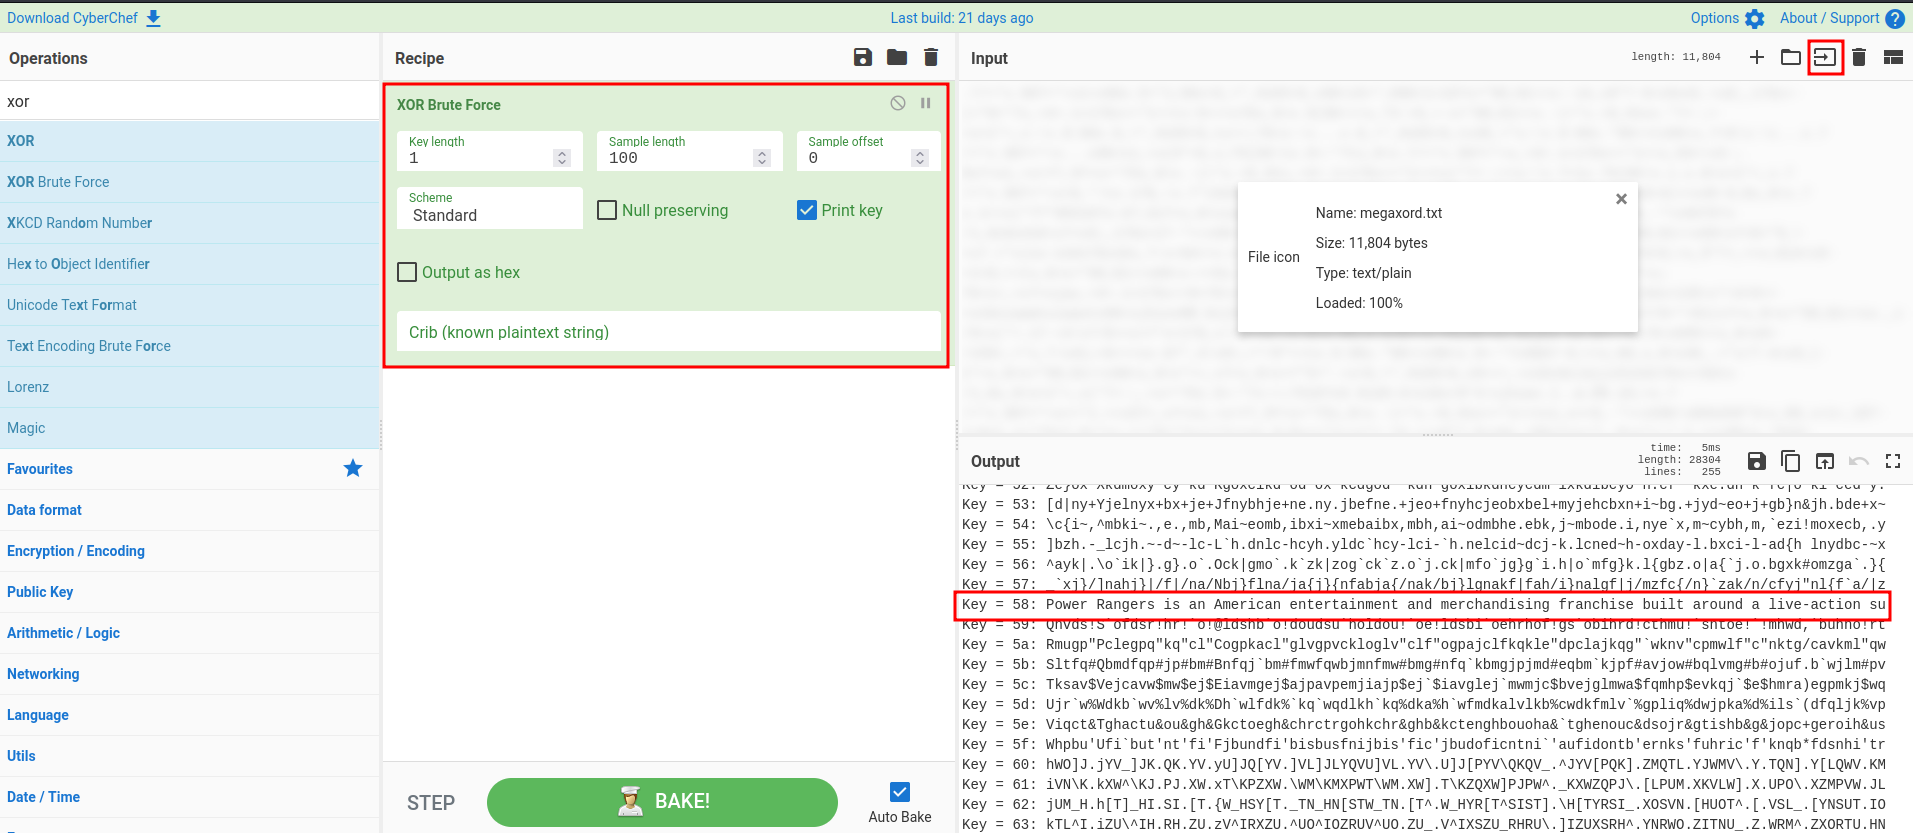Copy raw output to clipboard

click(1791, 461)
